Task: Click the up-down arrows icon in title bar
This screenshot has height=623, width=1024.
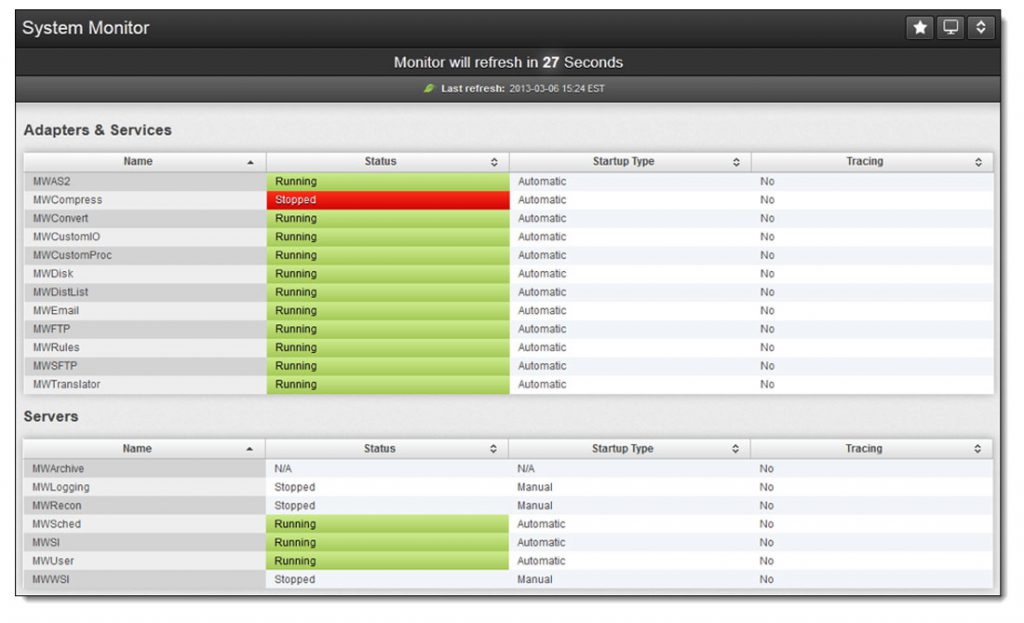Action: (981, 28)
